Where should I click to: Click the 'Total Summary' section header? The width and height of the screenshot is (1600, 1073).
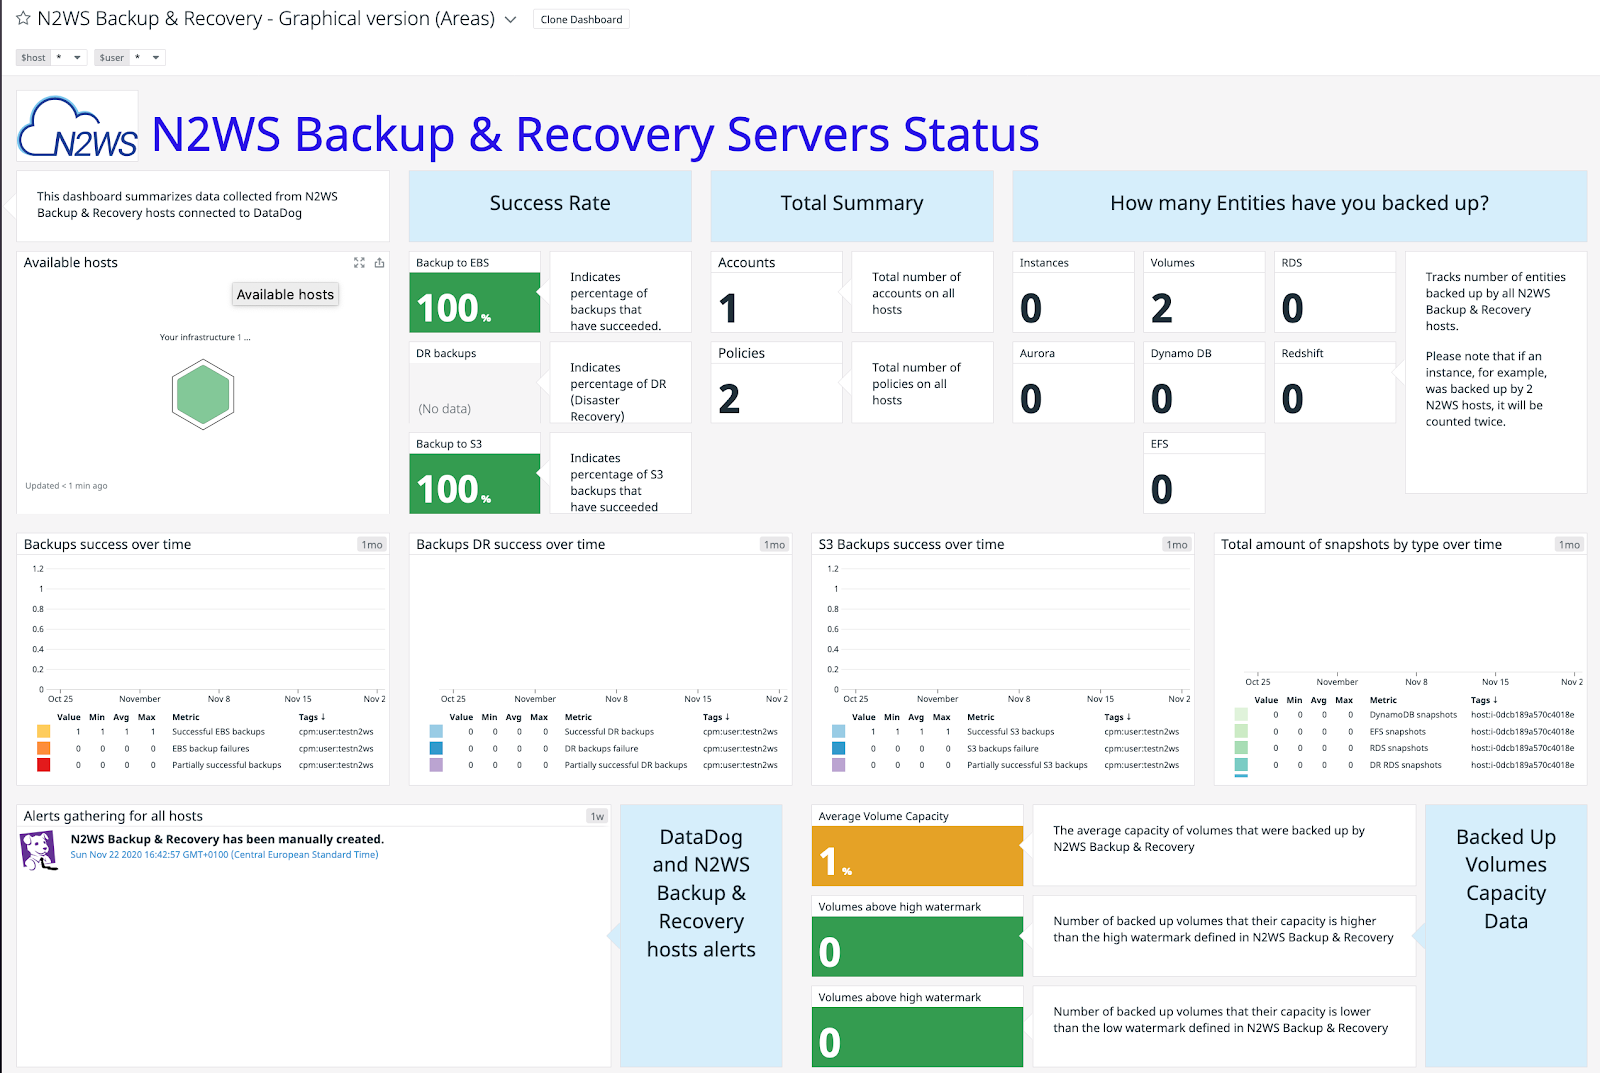[x=852, y=205]
